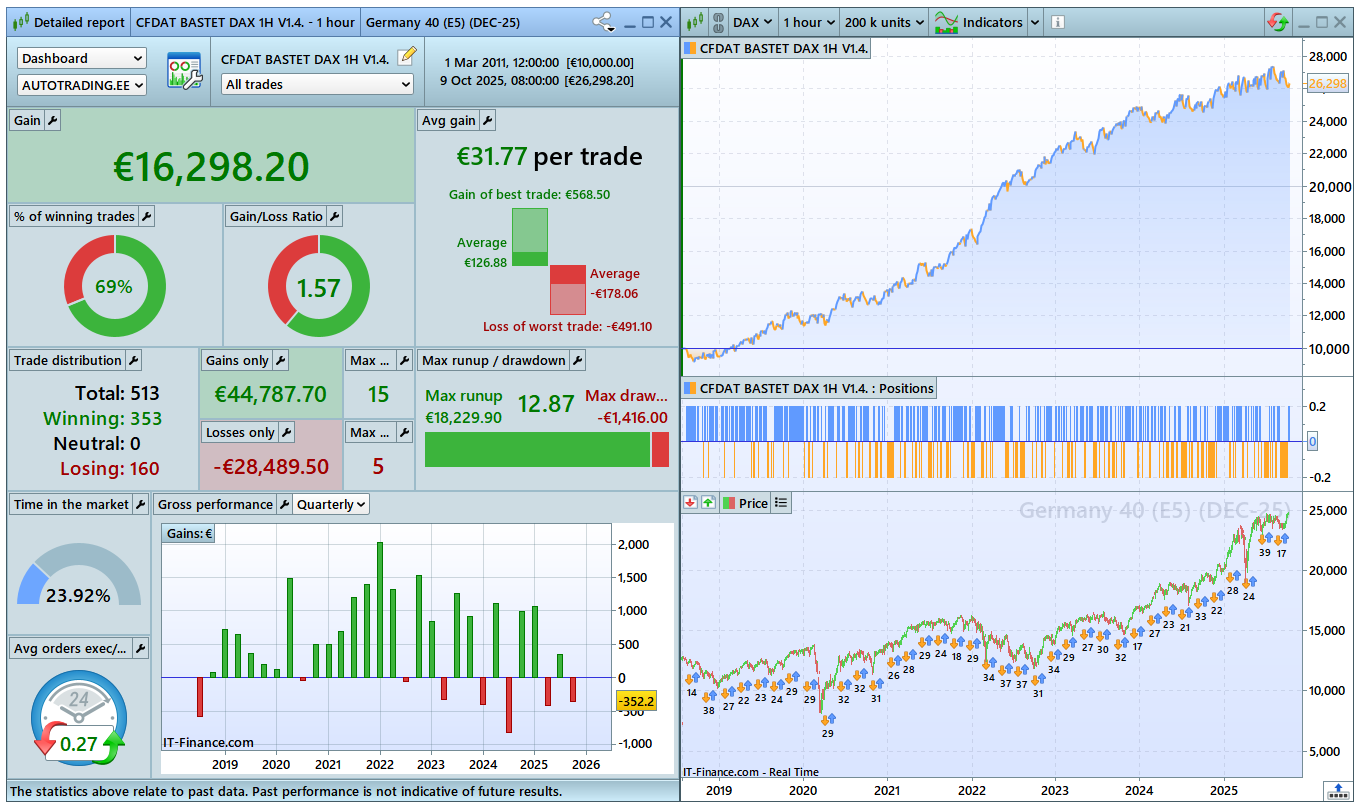
Task: Open the wrench settings for Gain widget
Action: click(x=53, y=120)
